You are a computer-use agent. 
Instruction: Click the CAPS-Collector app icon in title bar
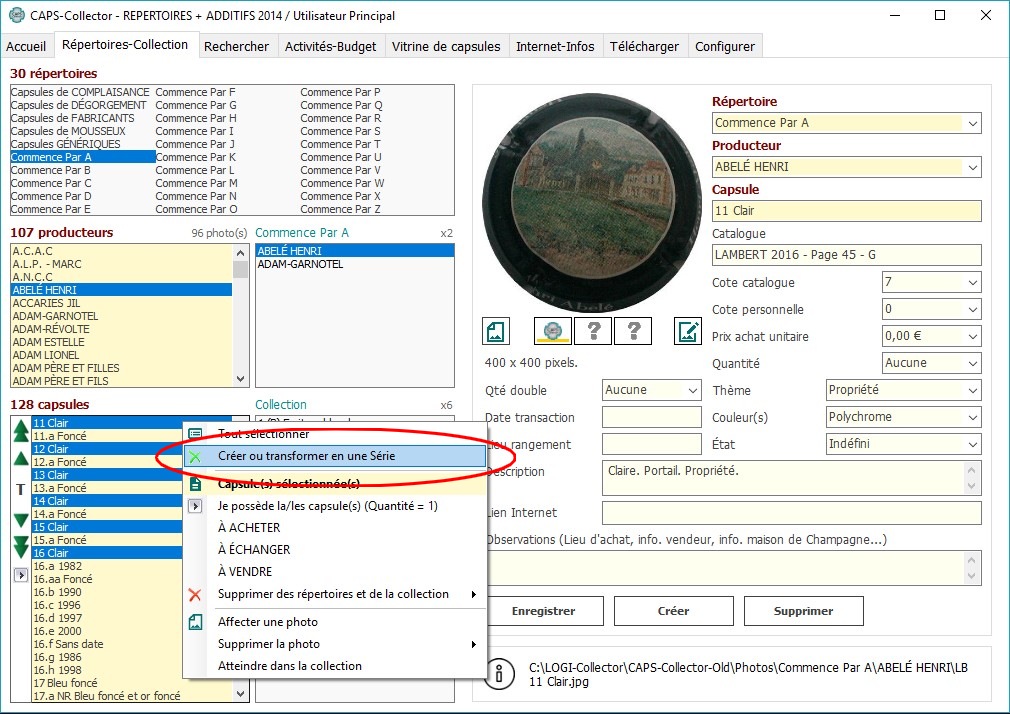tap(16, 15)
